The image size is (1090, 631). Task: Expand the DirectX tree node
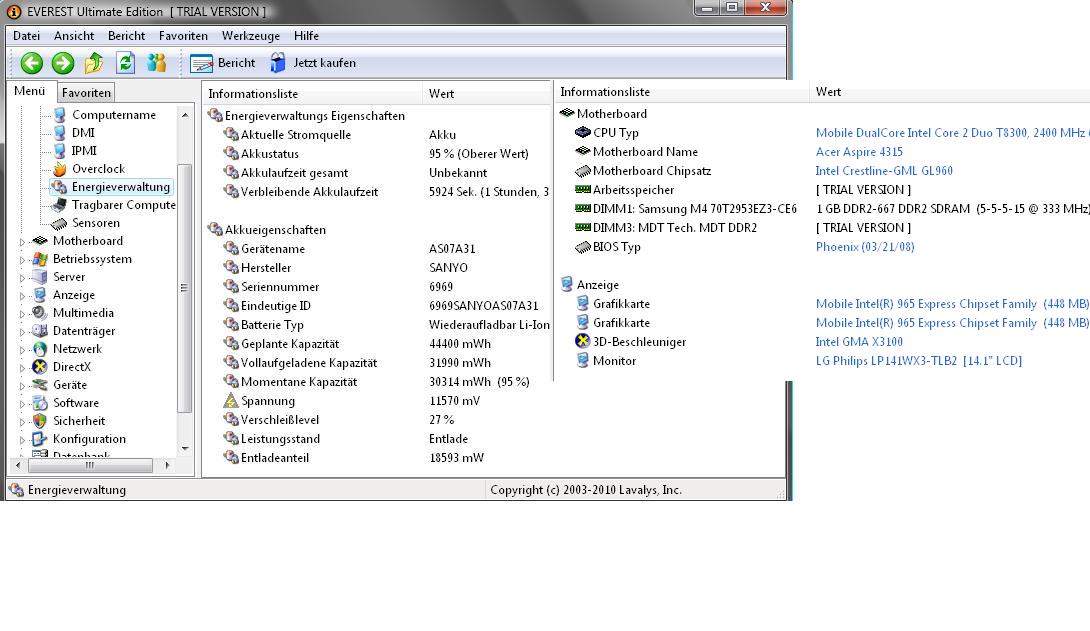pyautogui.click(x=22, y=368)
